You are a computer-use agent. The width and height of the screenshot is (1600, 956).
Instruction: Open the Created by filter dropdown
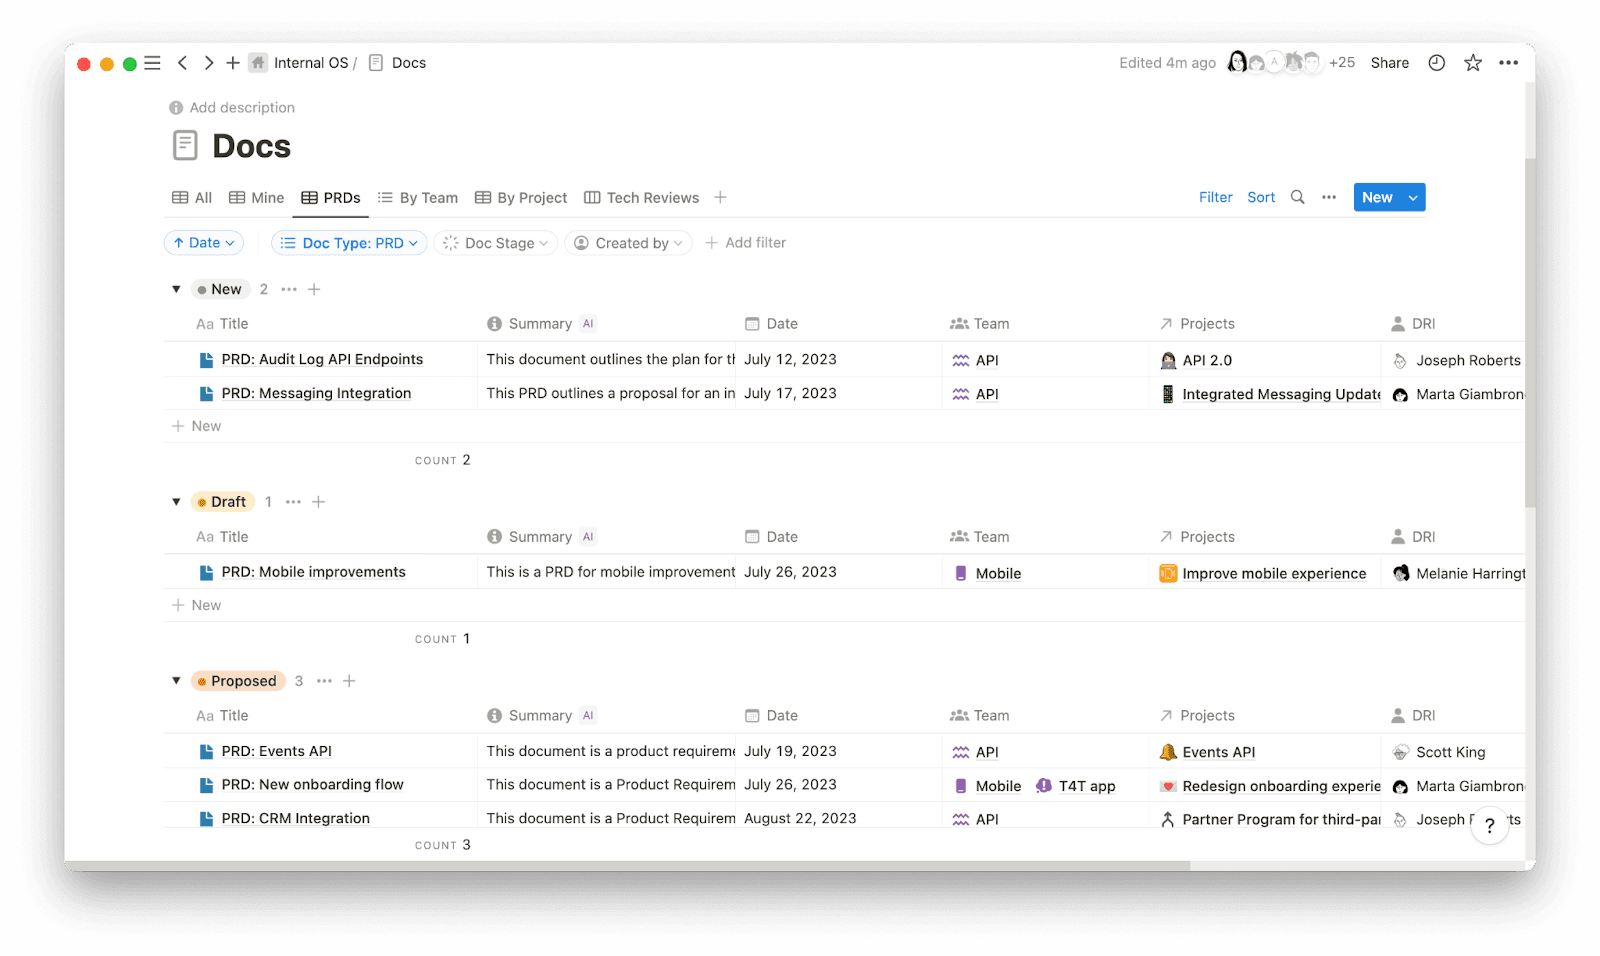point(628,242)
